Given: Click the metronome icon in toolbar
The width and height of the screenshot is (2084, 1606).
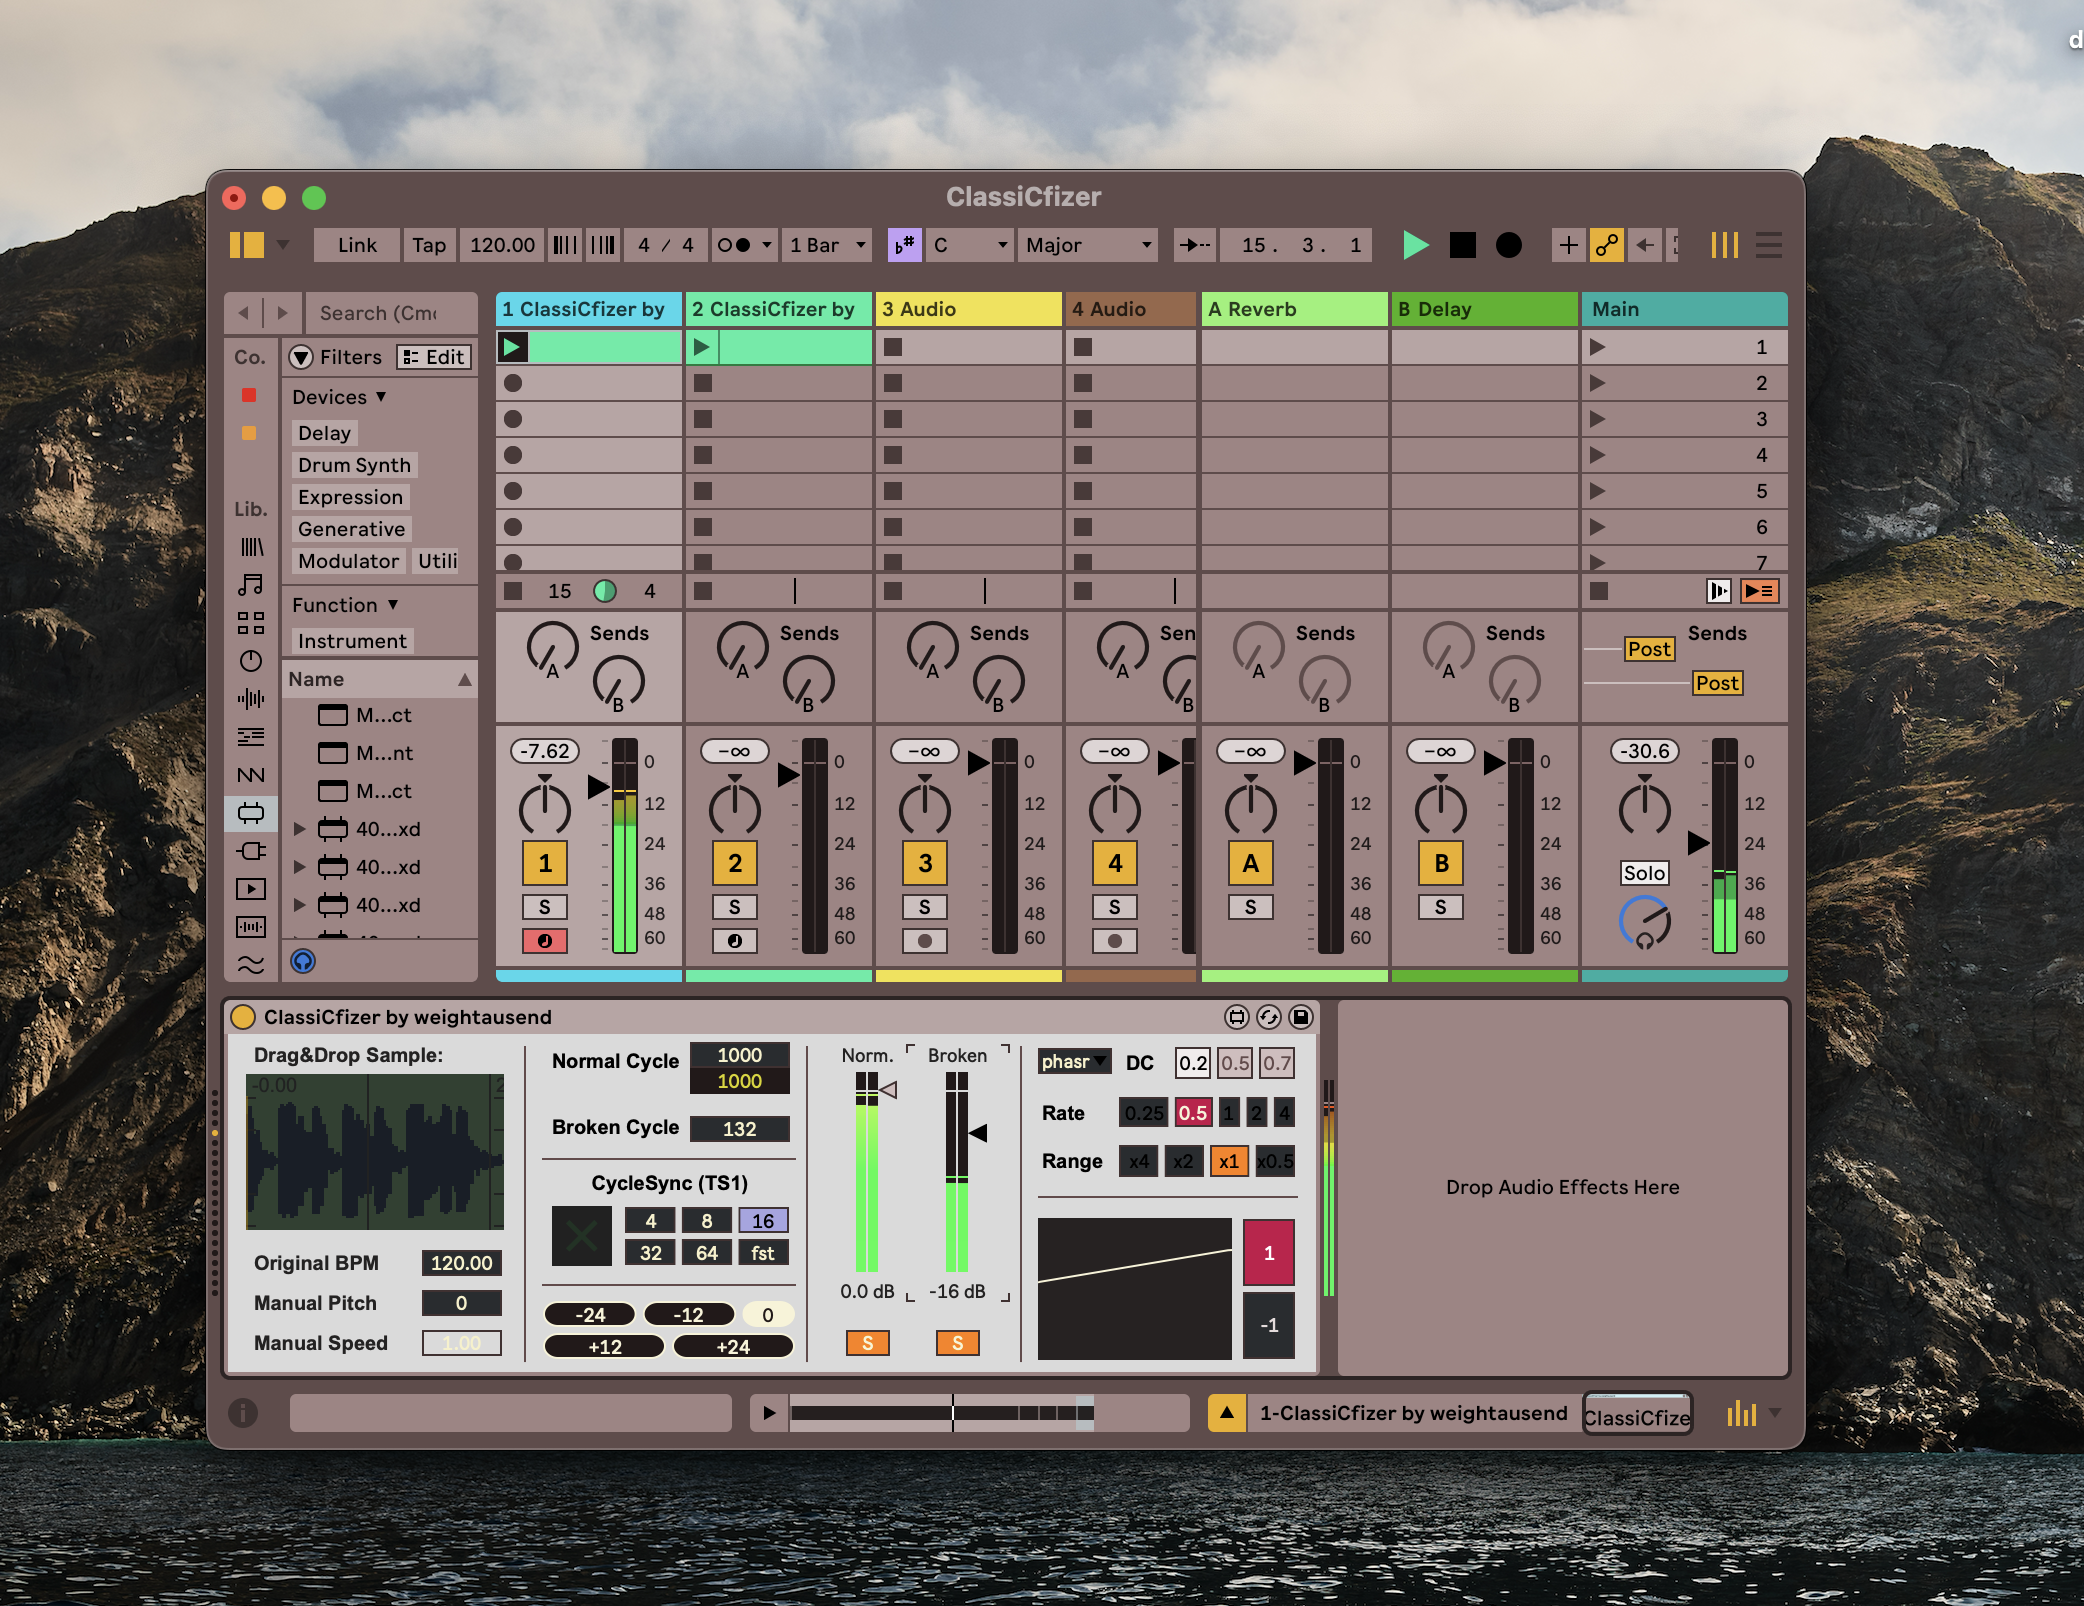Looking at the screenshot, I should coord(735,245).
